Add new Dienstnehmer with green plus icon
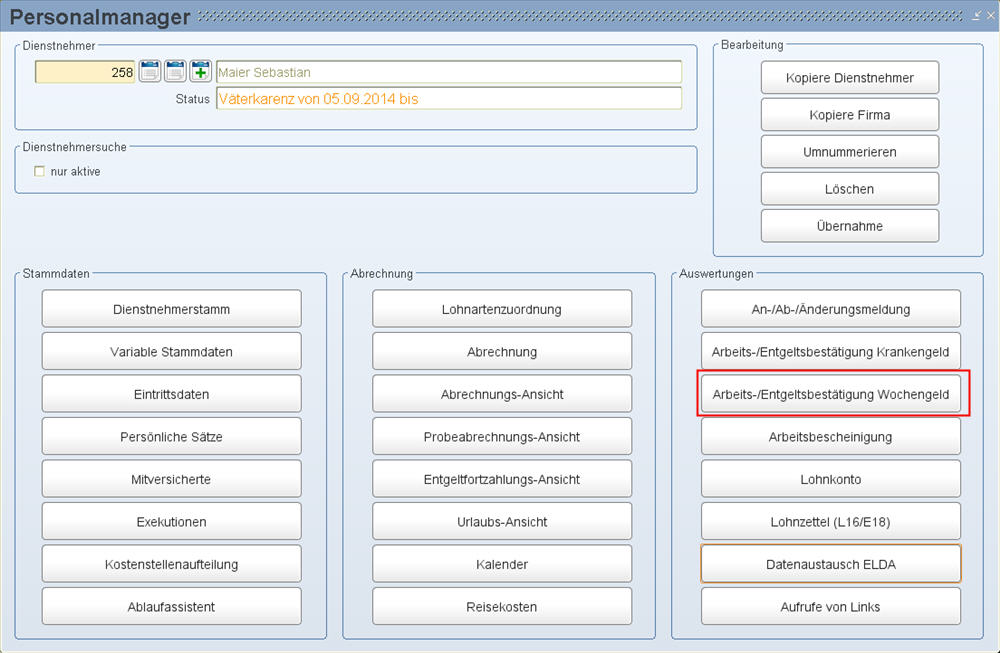This screenshot has width=1000, height=653. point(201,71)
